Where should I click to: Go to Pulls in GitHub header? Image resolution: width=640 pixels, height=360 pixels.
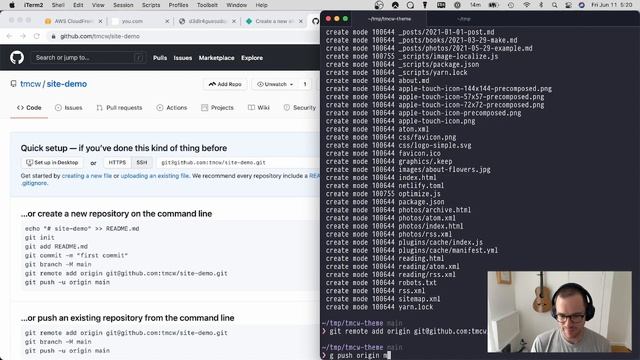[x=160, y=58]
